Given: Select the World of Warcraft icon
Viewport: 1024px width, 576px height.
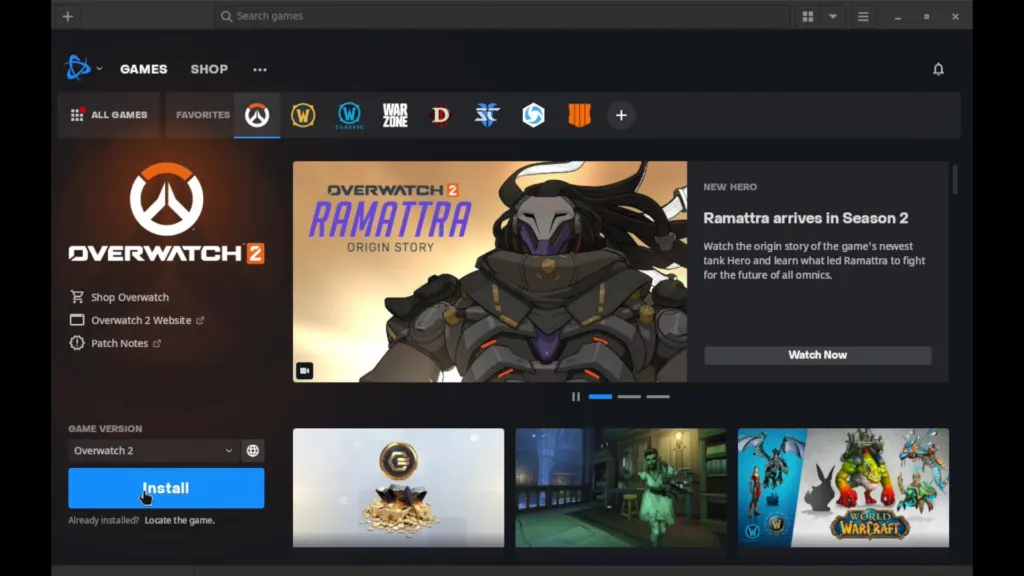Looking at the screenshot, I should pyautogui.click(x=303, y=115).
